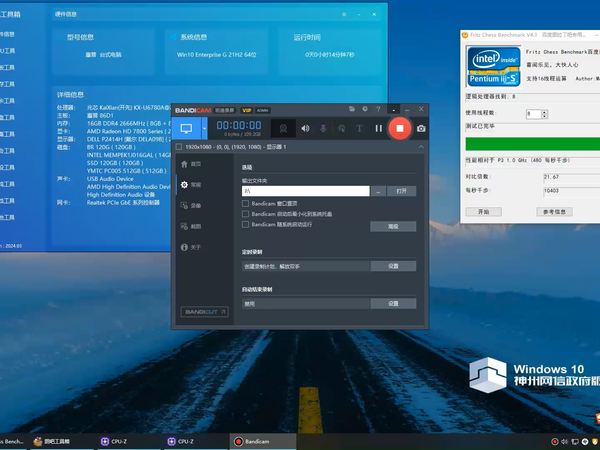Pause the recording in Bandicam

[378, 129]
